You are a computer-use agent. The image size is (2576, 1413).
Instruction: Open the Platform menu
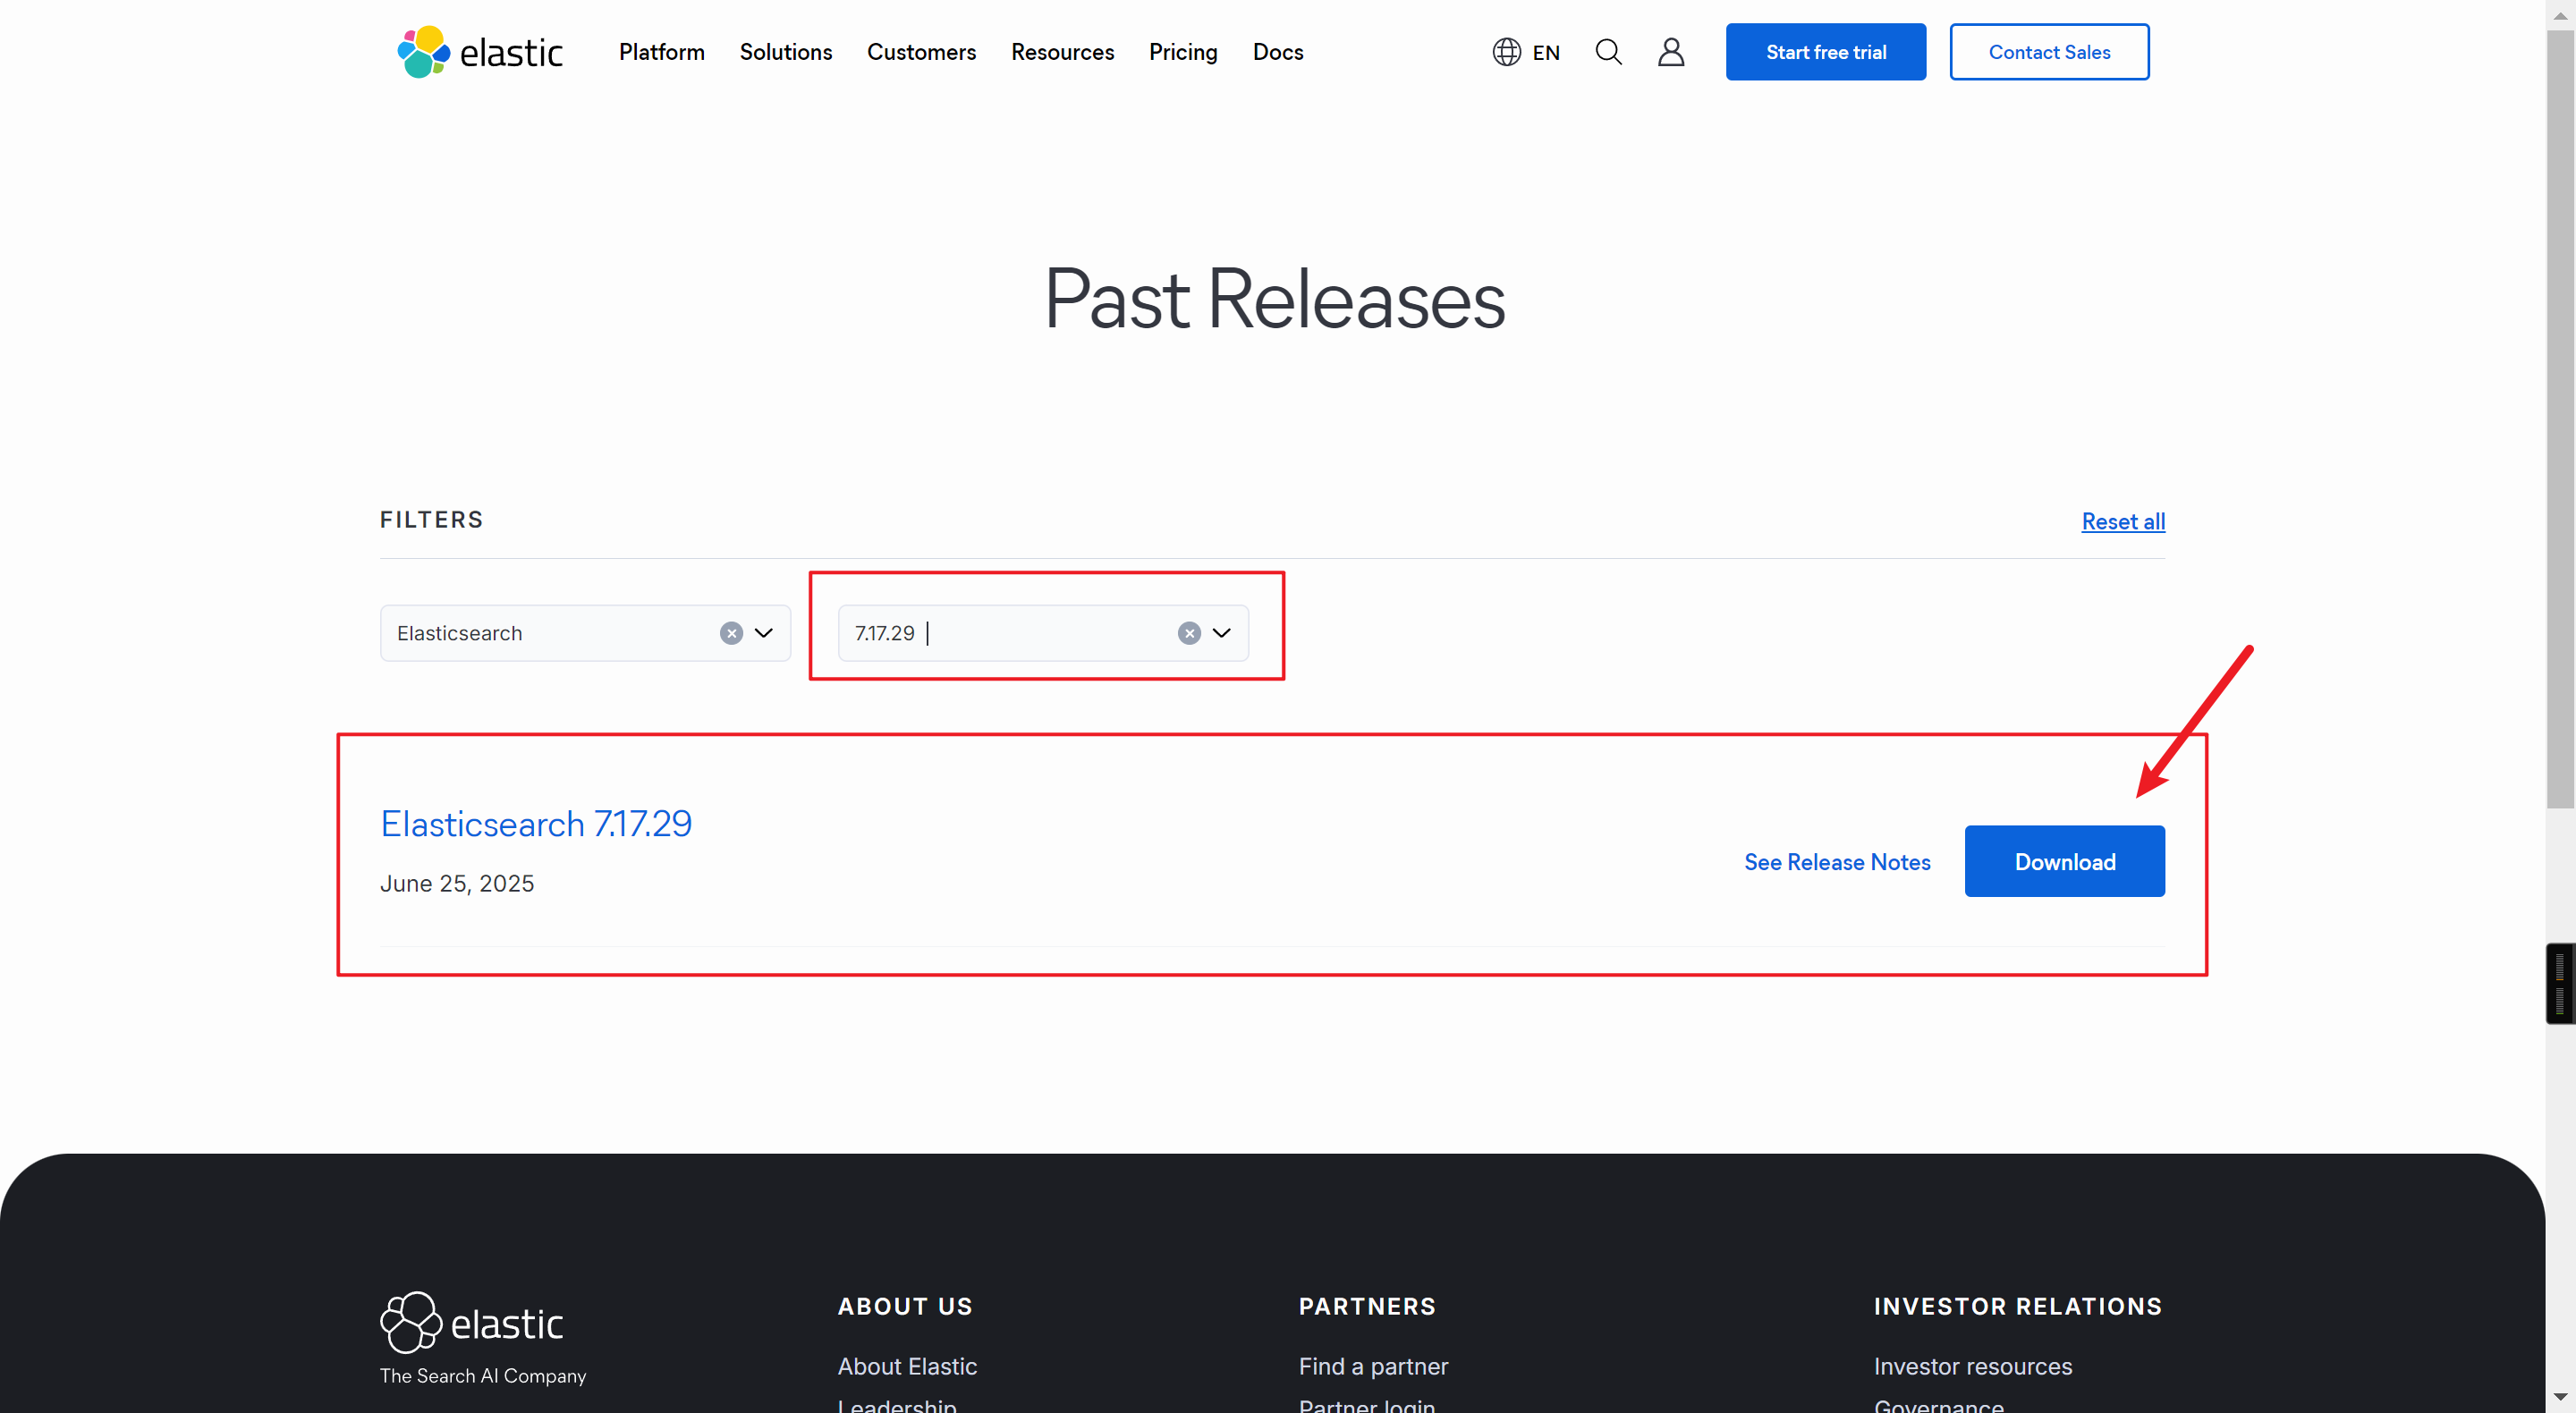click(661, 52)
